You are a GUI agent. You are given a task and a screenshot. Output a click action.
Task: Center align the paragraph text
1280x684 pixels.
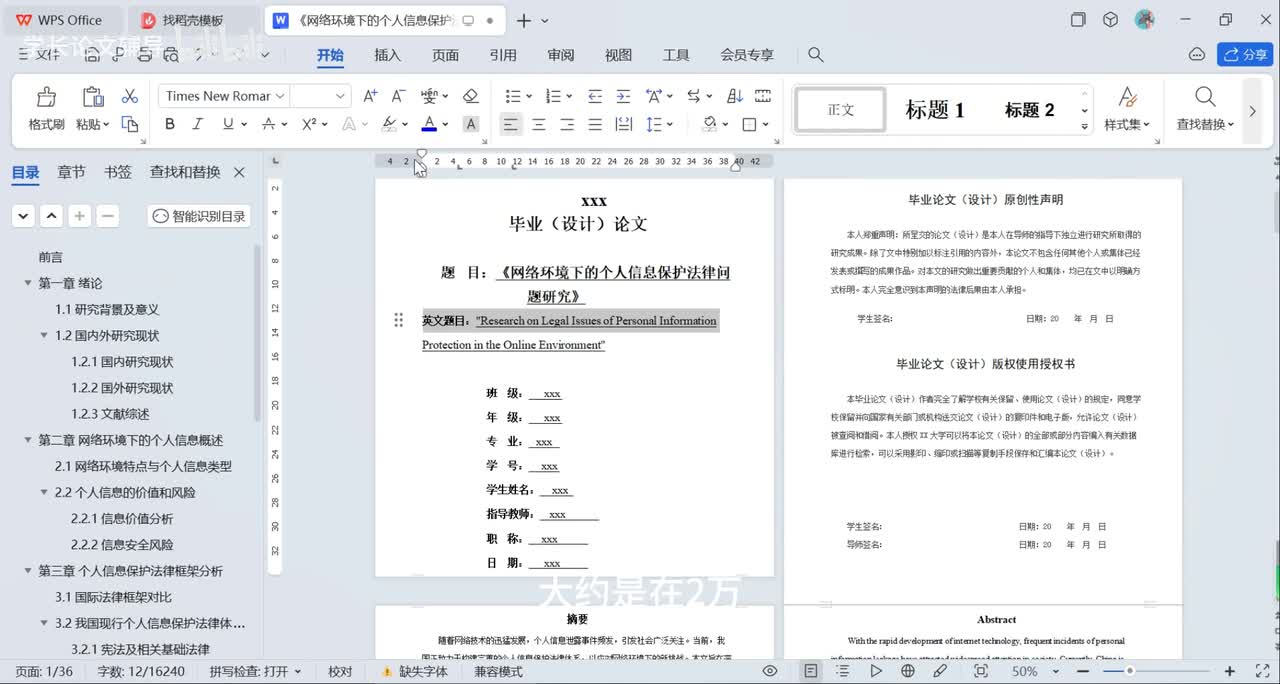[x=538, y=124]
